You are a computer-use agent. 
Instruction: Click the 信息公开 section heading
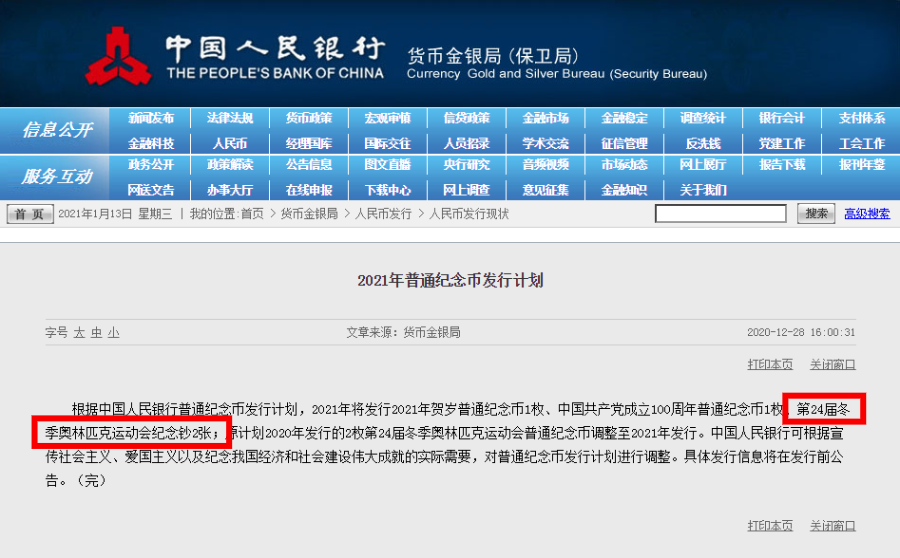tap(57, 130)
